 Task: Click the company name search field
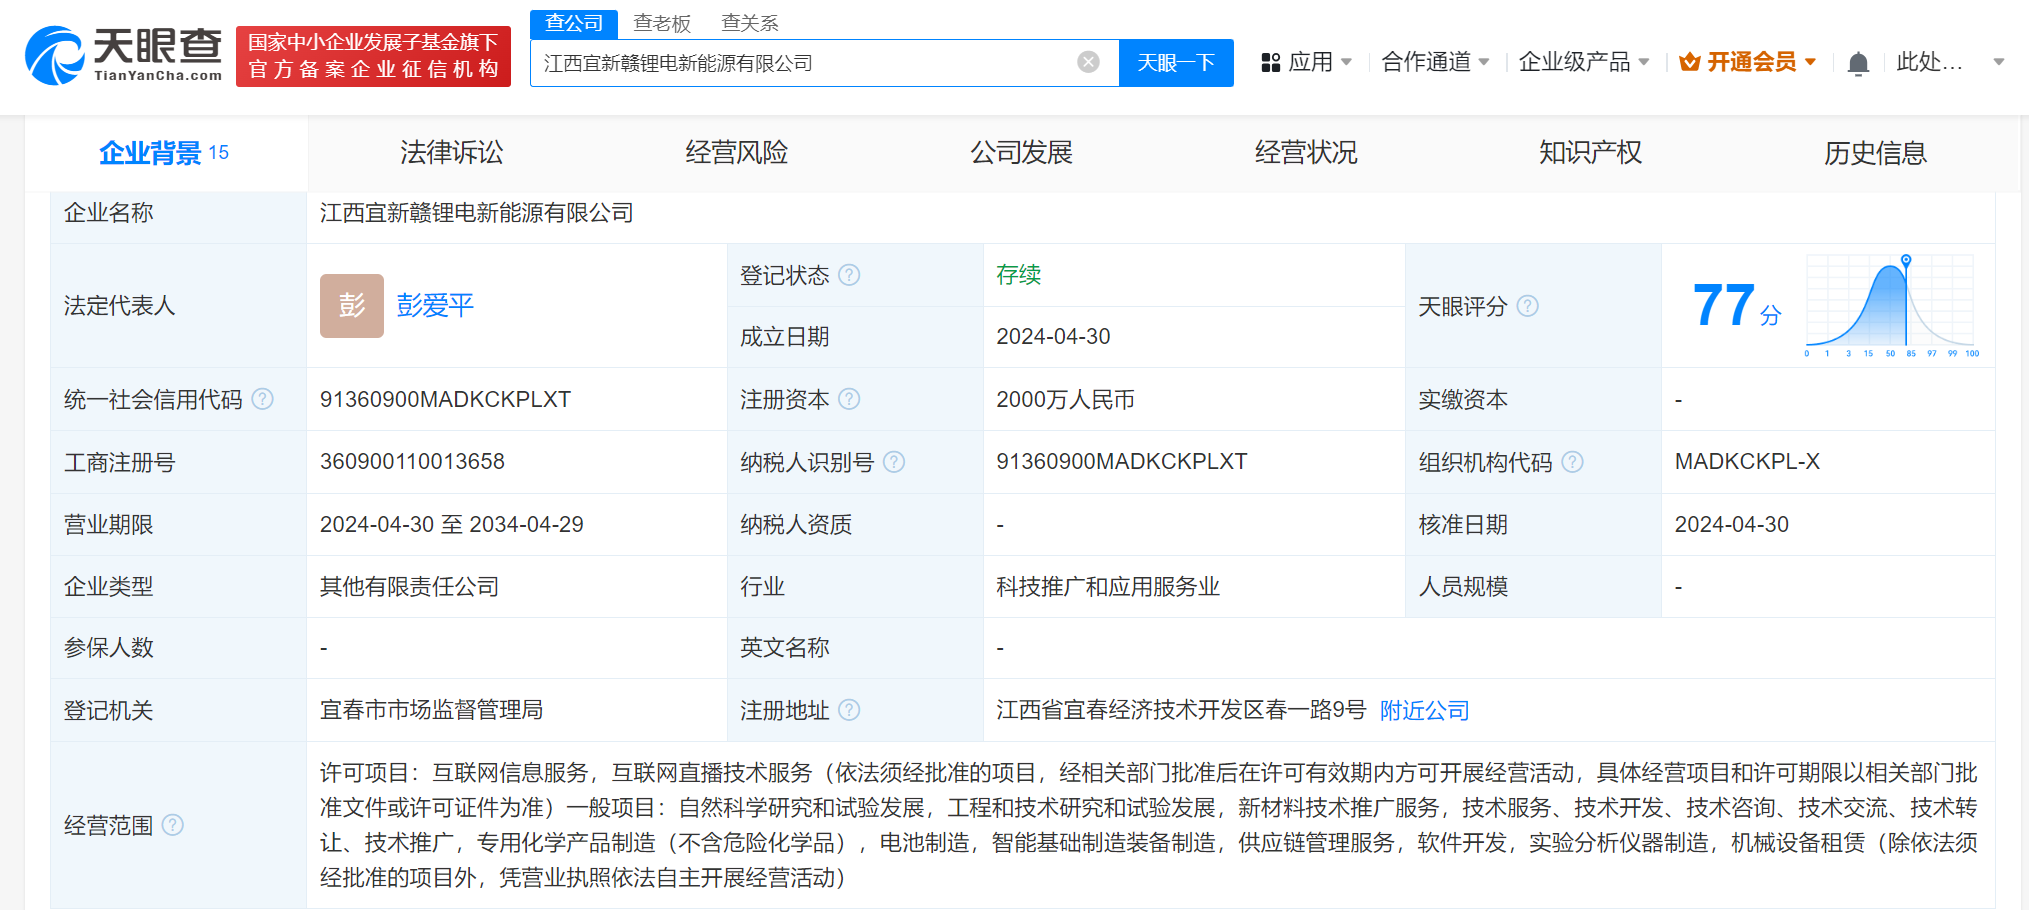point(800,63)
